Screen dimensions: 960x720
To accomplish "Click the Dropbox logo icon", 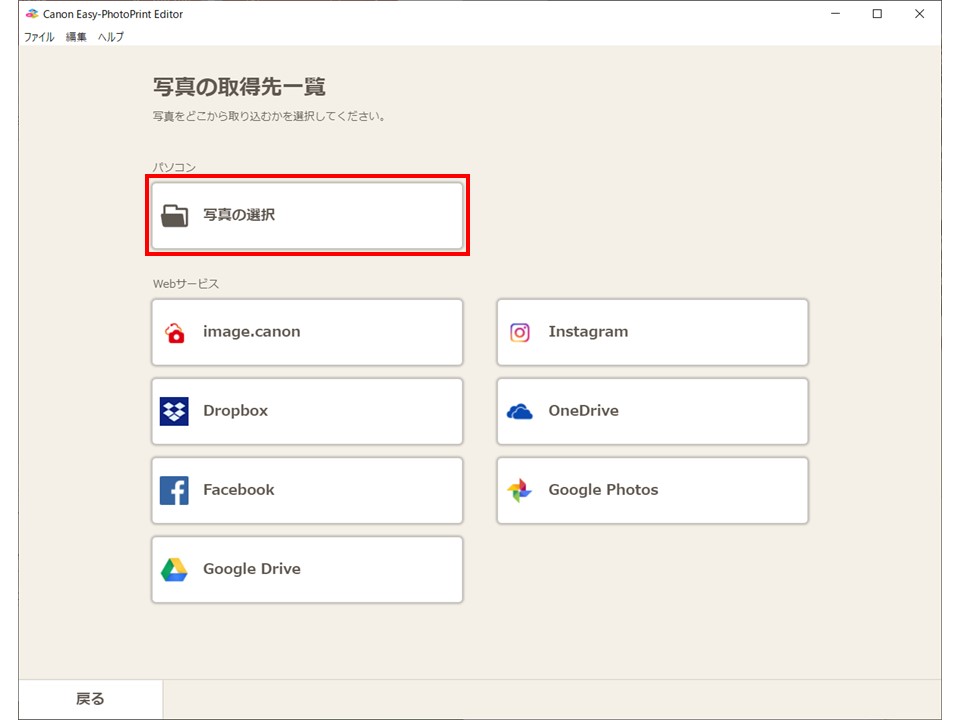I will (x=174, y=411).
